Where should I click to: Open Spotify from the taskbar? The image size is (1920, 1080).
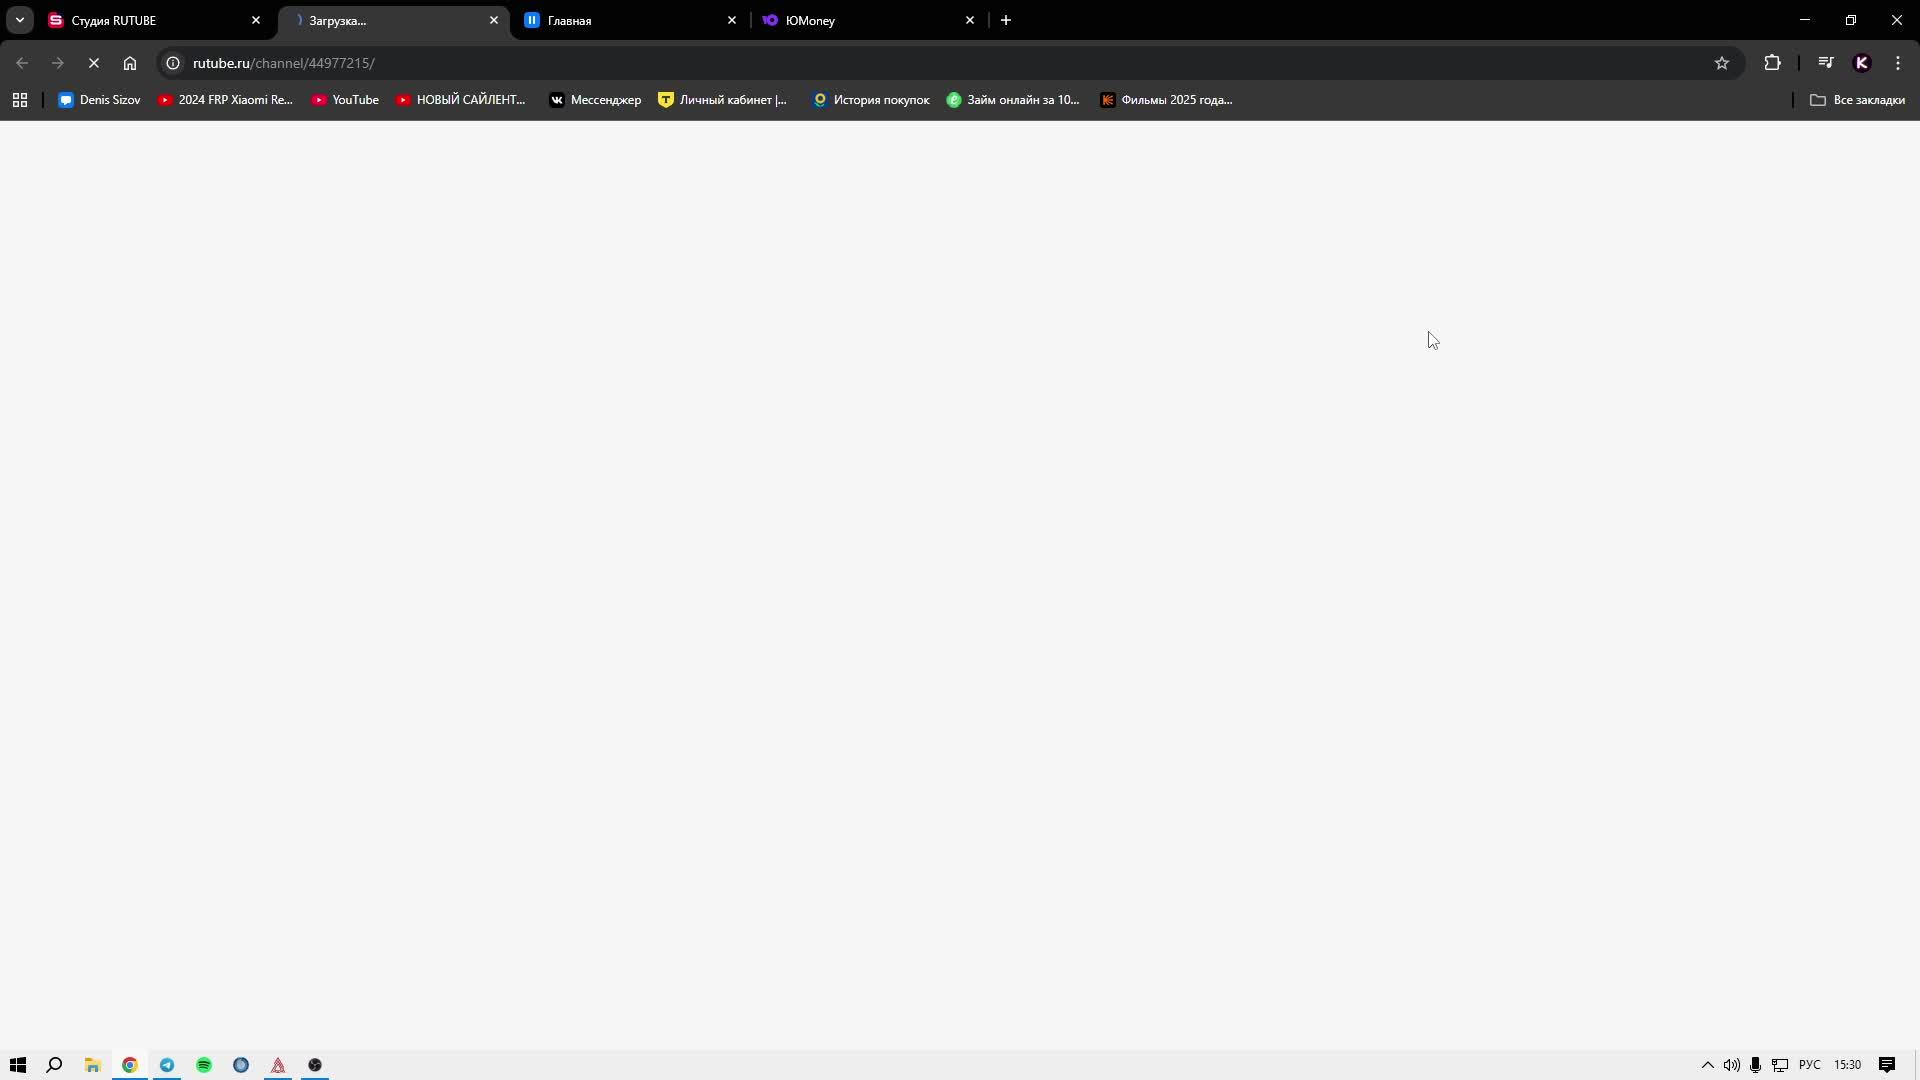click(204, 1065)
